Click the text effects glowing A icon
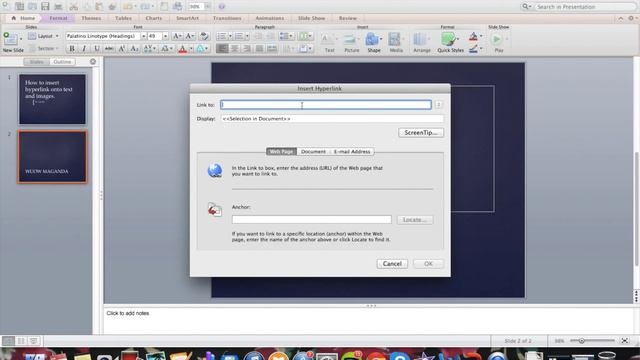Screen dimensions: 640x360 (x=200, y=49)
